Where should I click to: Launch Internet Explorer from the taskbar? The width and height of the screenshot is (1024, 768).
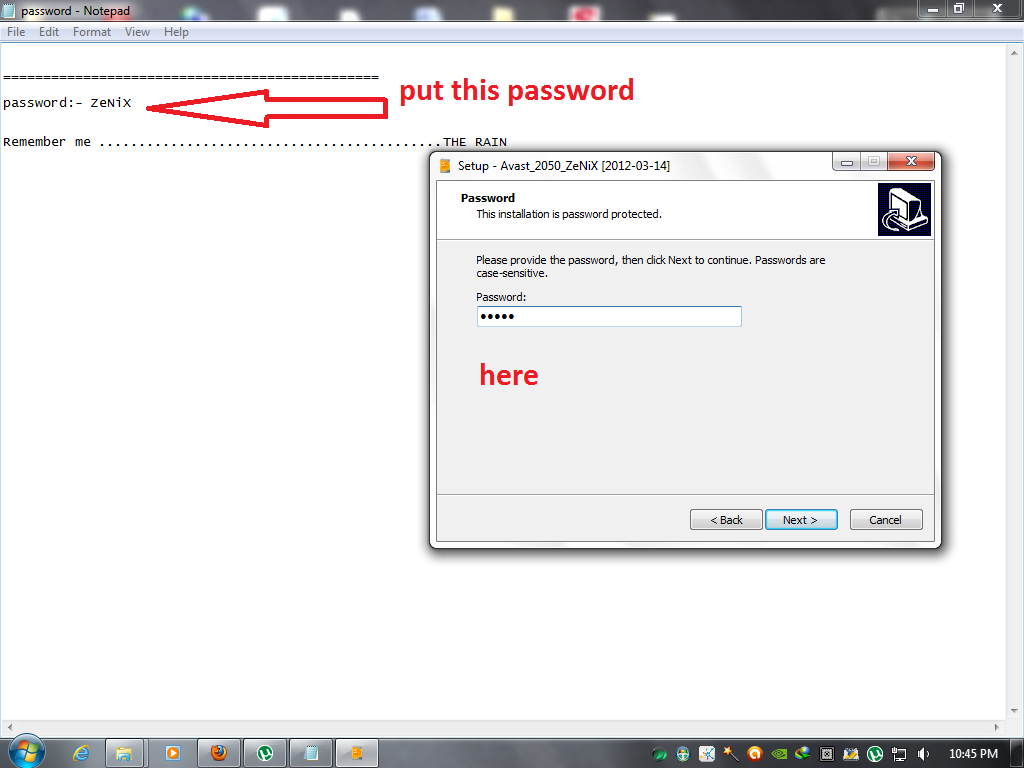point(81,754)
